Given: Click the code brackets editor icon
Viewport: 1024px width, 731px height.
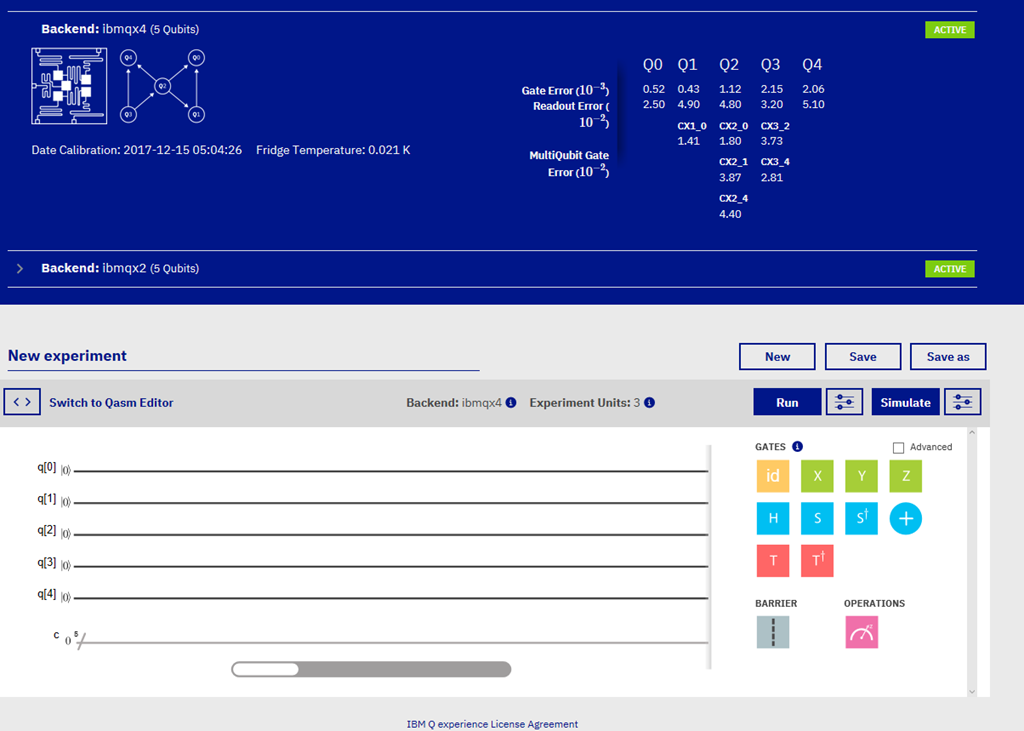Looking at the screenshot, I should pyautogui.click(x=22, y=402).
